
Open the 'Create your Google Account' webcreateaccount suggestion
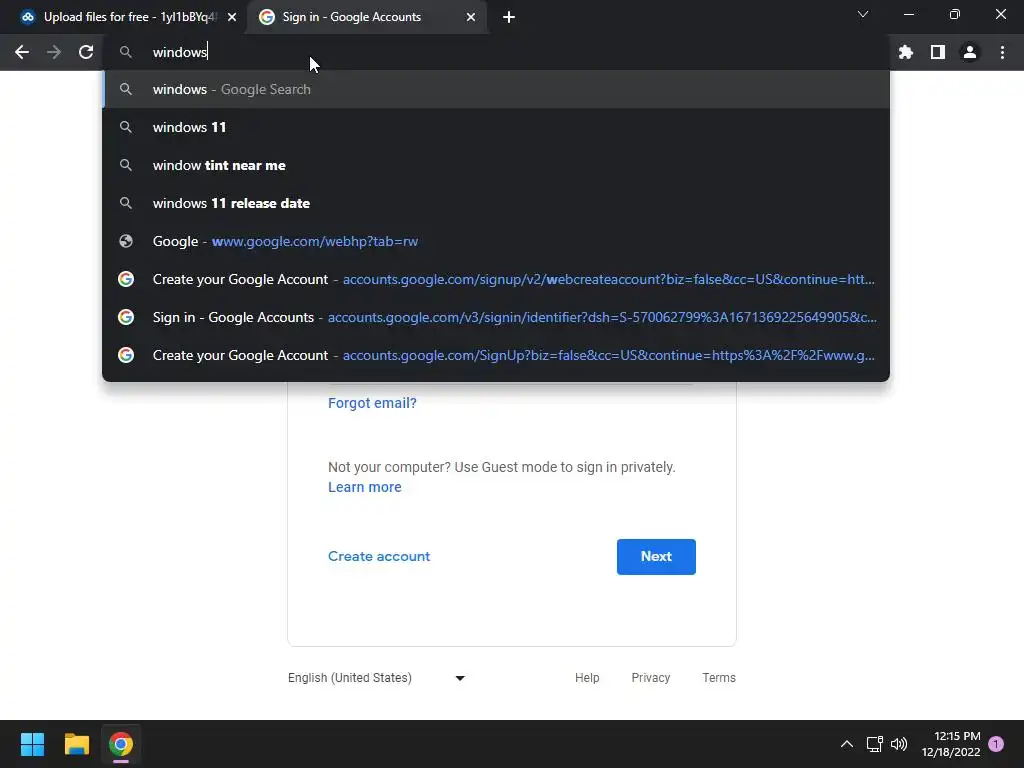click(496, 279)
